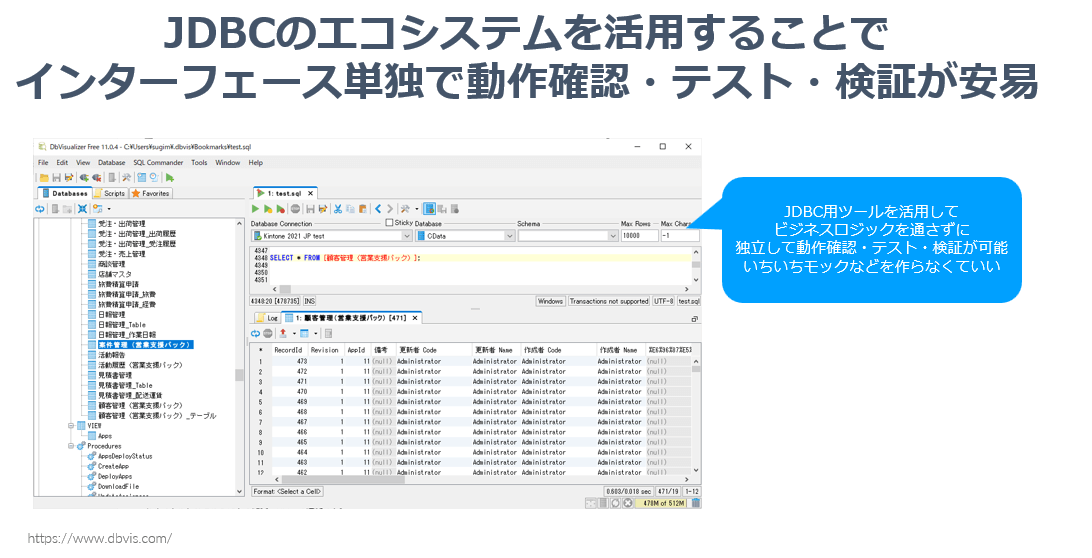Select 見積書管理 table in database tree
The width and height of the screenshot is (1092, 558).
(x=115, y=375)
